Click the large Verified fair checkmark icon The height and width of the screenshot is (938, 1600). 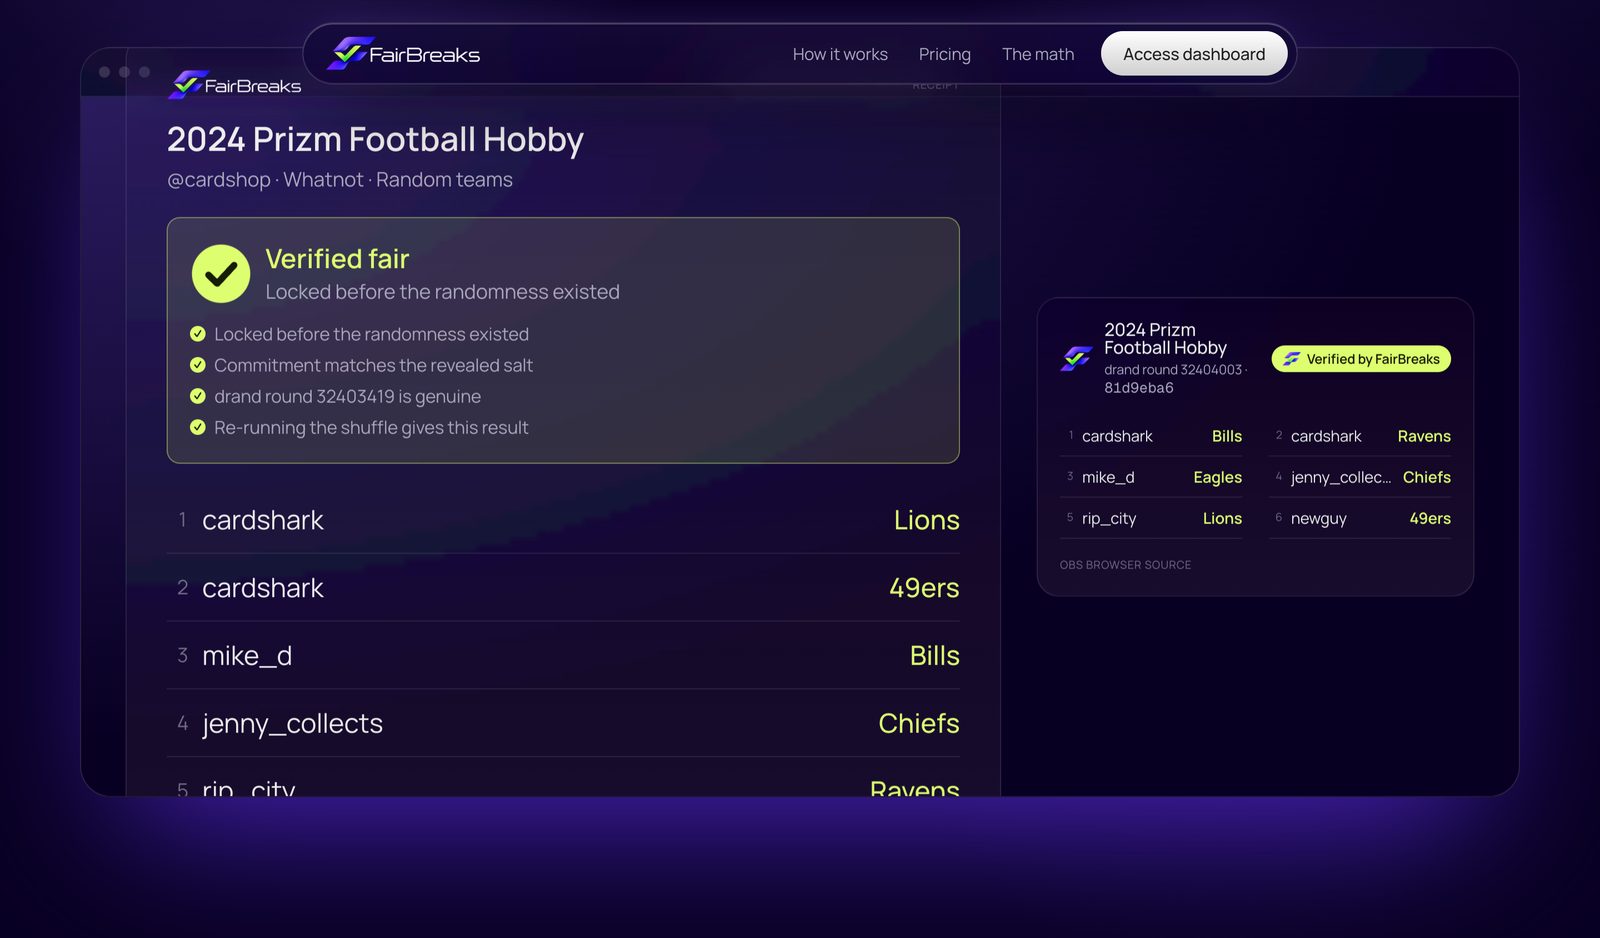tap(221, 274)
